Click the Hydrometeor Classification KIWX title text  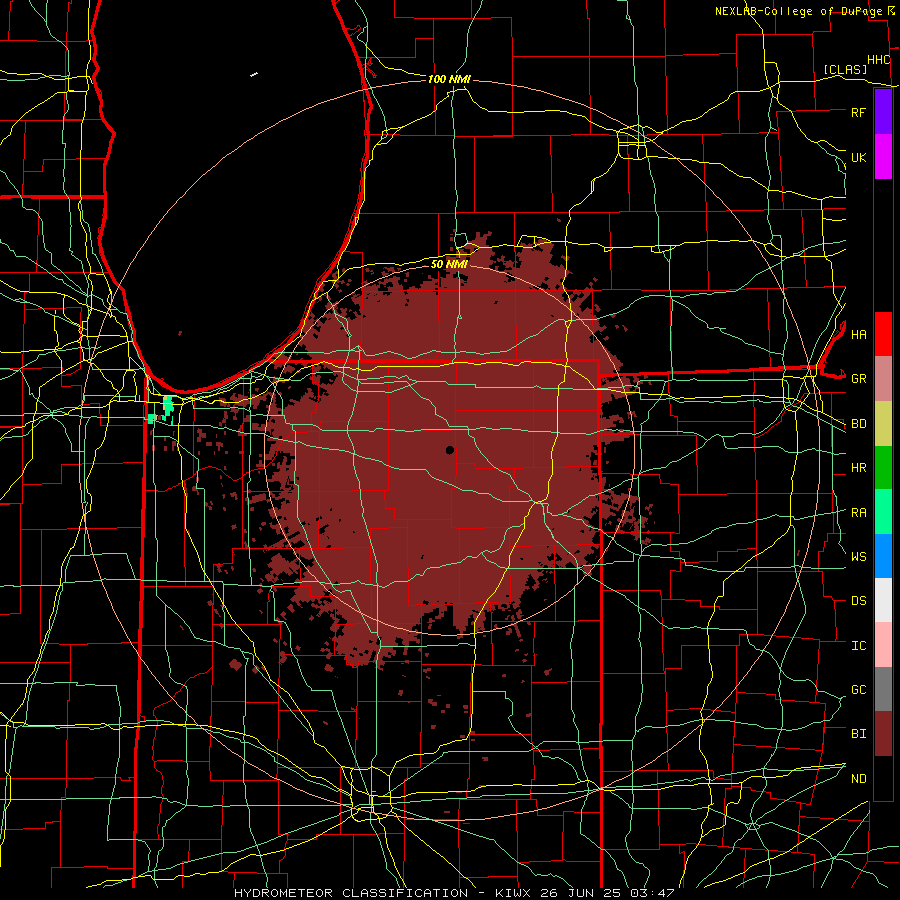pos(453,893)
